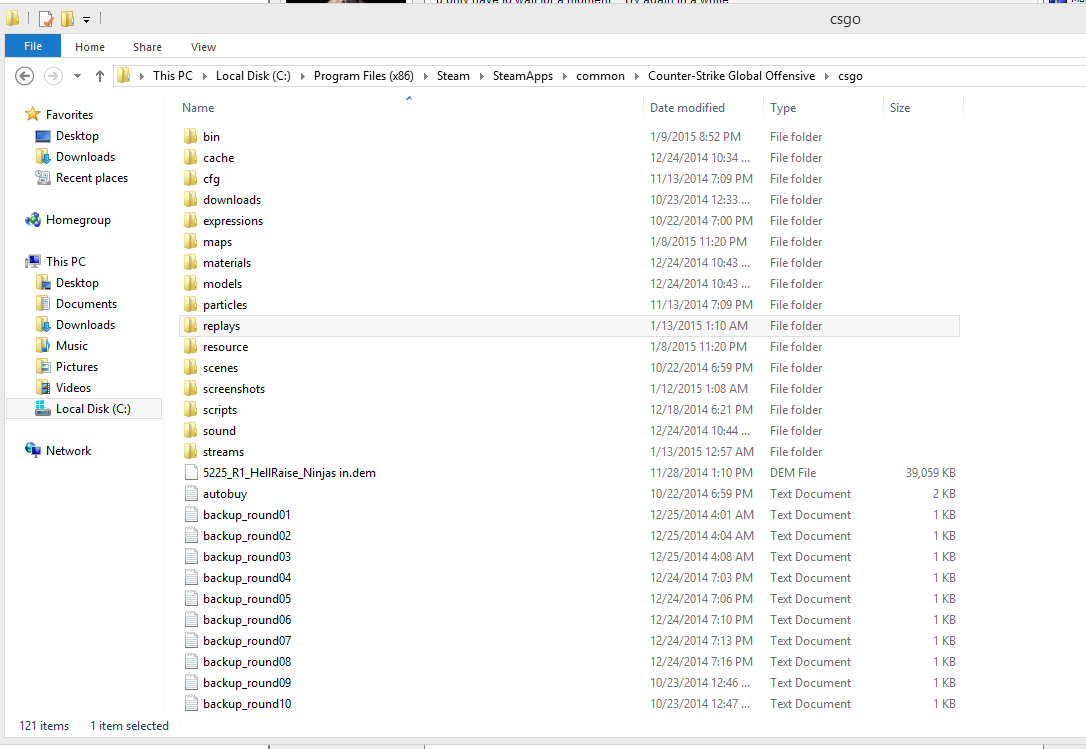Navigate to This PC in breadcrumb

172,76
